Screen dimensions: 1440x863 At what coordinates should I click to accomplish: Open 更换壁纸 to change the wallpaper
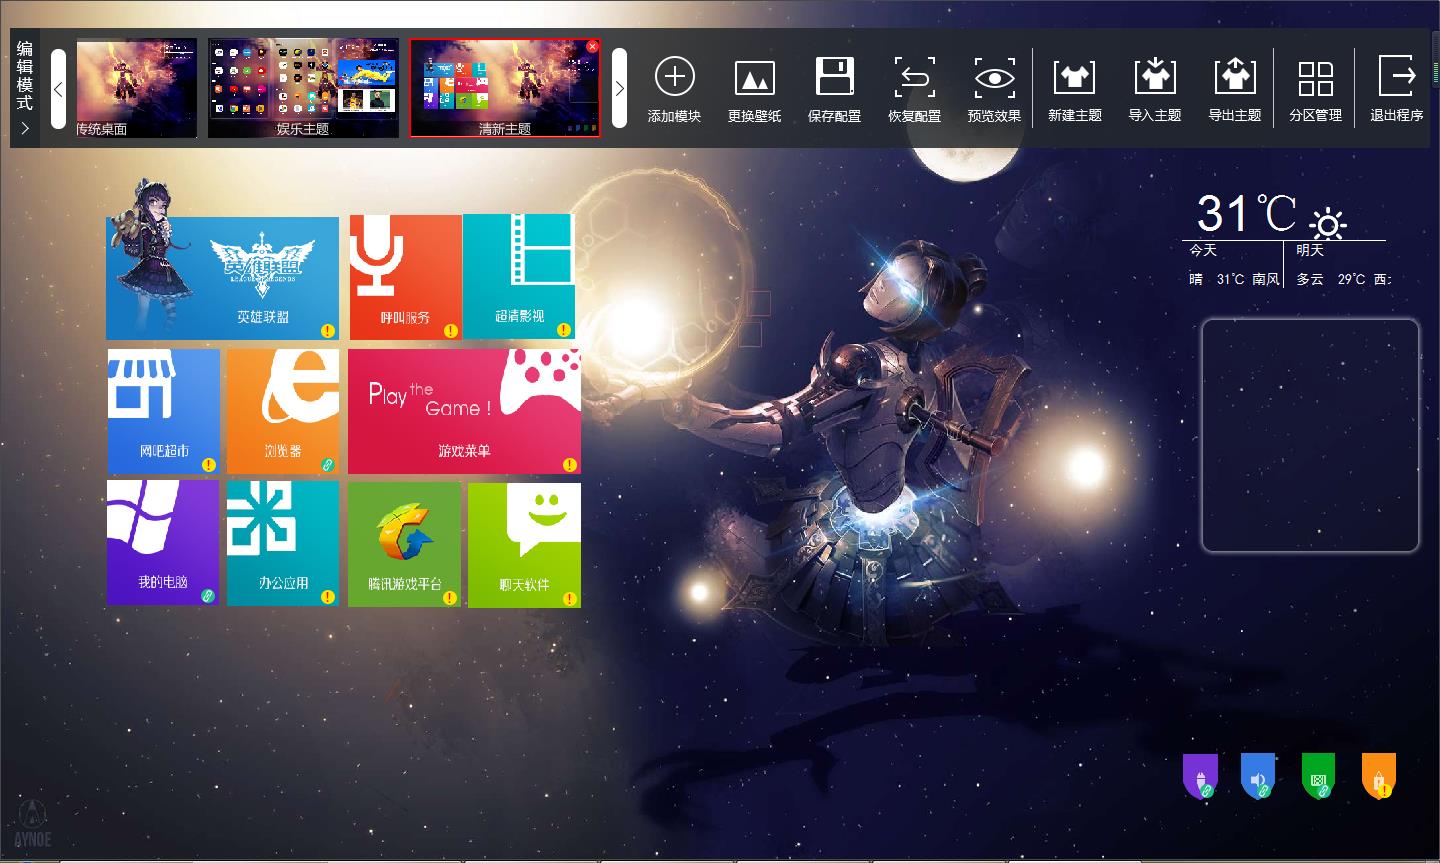point(755,77)
